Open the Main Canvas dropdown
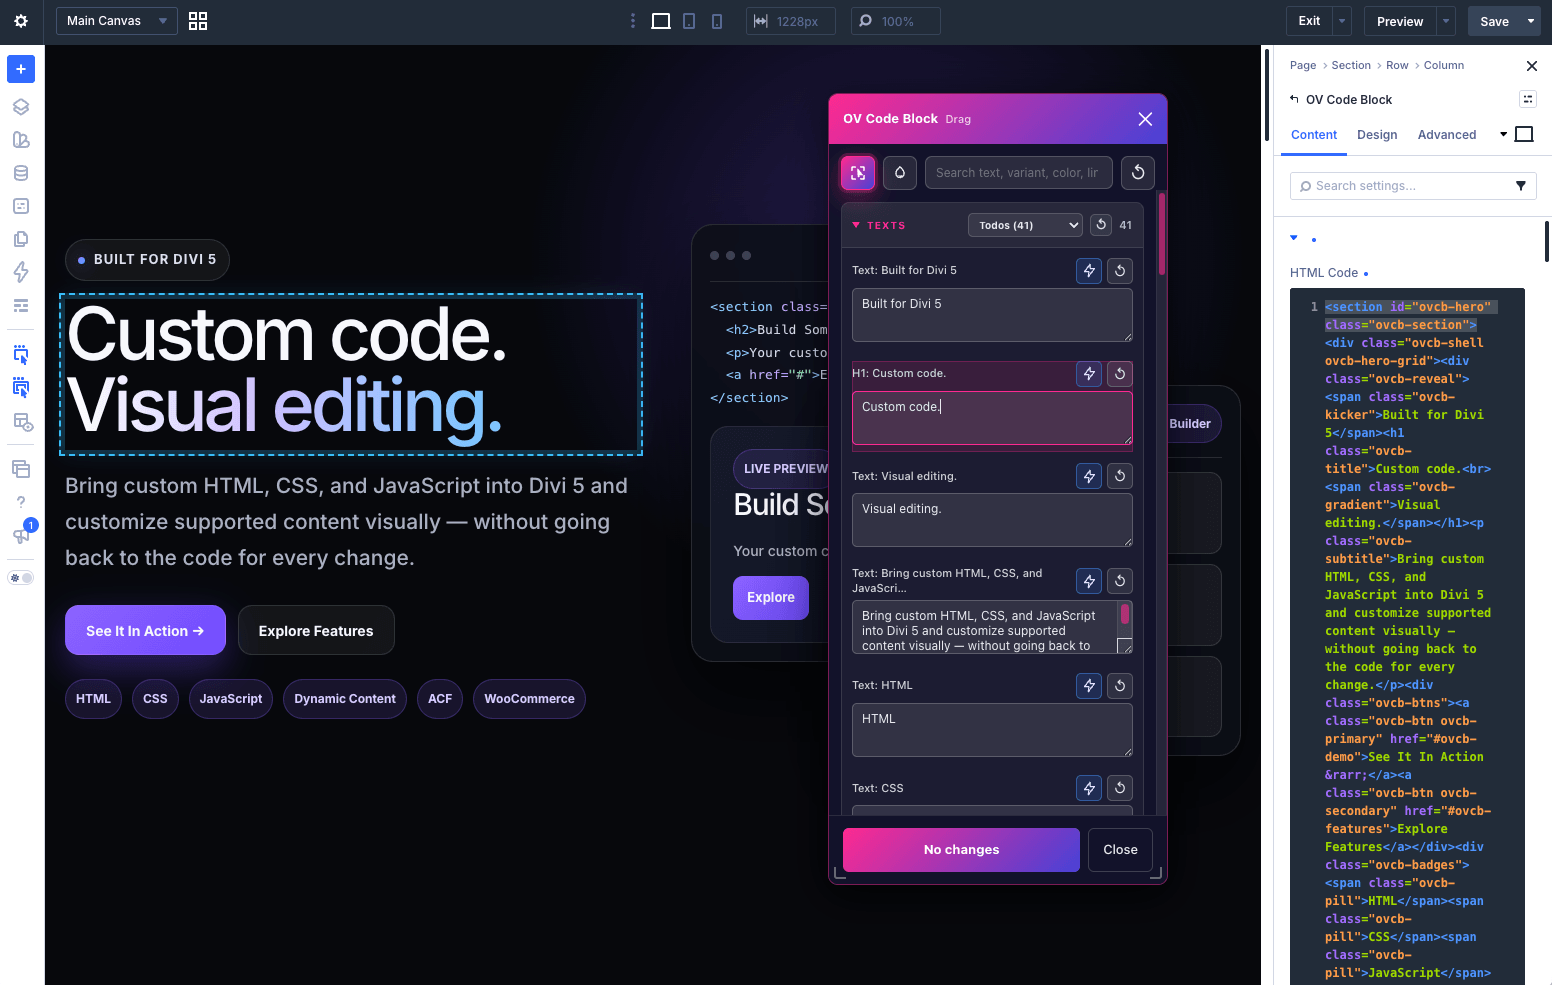 click(117, 21)
